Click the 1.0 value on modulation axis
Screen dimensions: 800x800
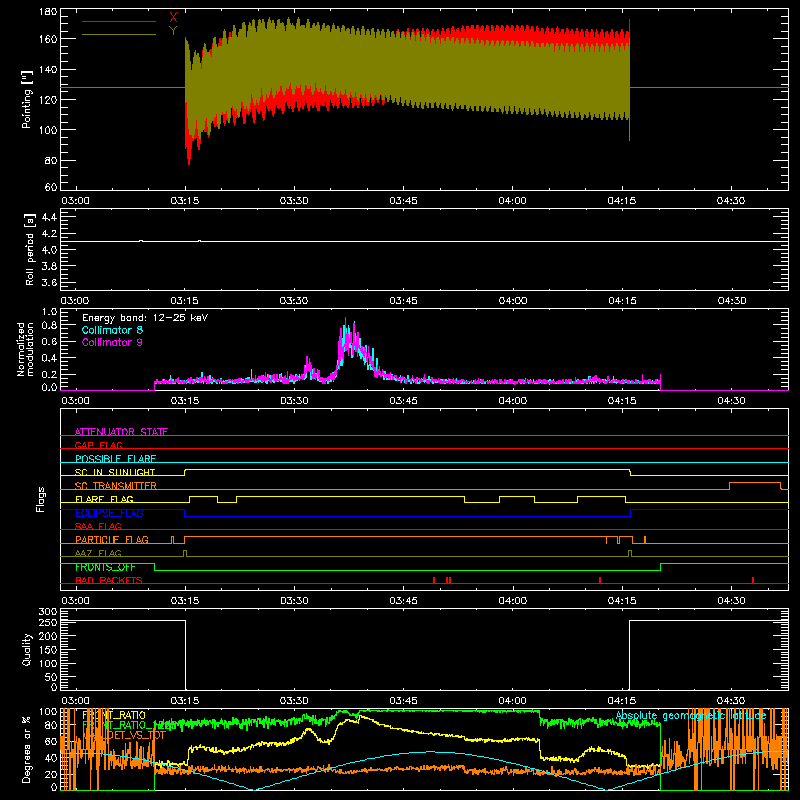49,312
